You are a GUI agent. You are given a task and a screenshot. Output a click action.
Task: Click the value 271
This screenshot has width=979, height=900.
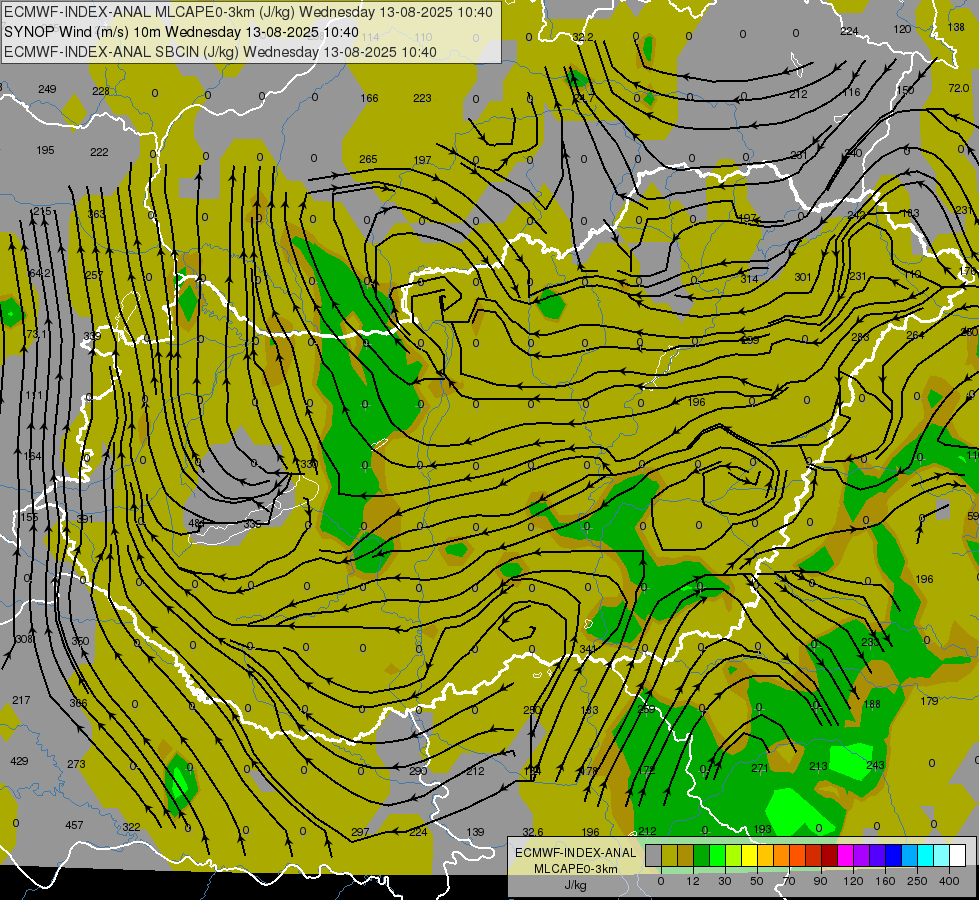pos(760,768)
